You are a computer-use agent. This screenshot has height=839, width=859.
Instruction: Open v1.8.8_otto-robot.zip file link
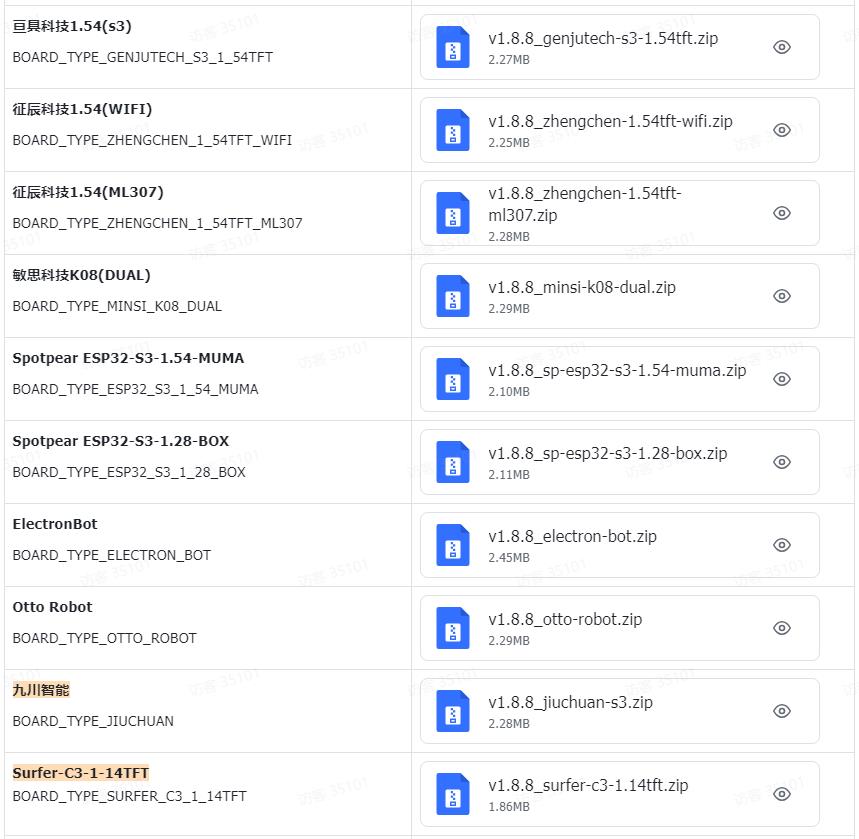[565, 619]
